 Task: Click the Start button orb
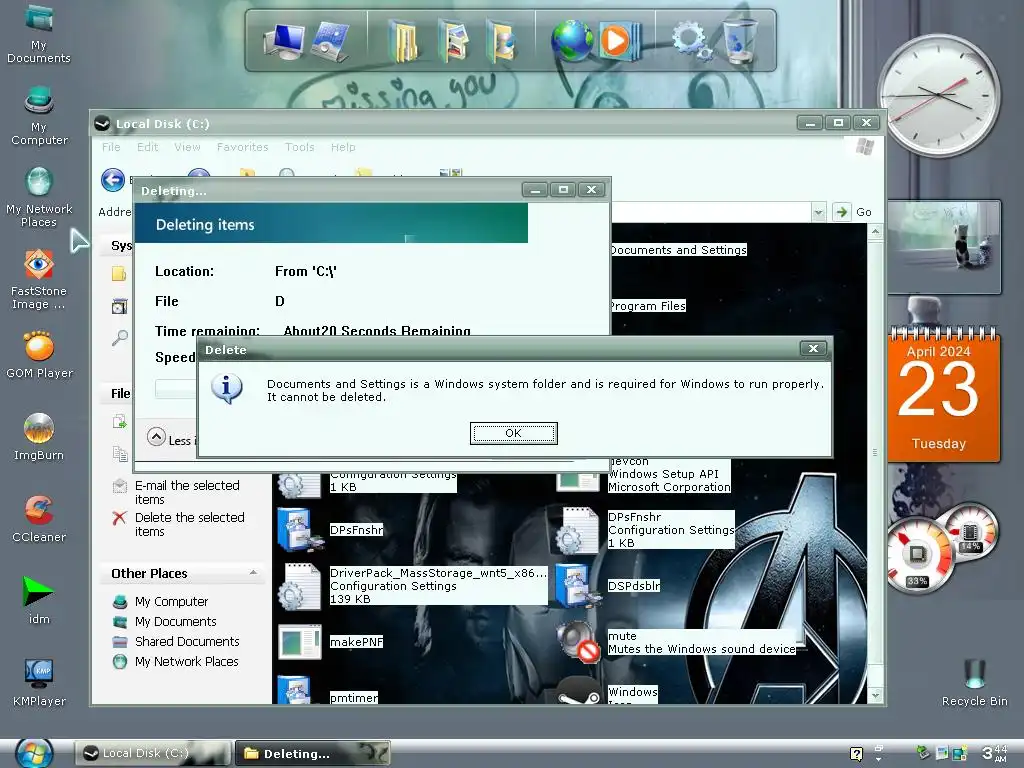click(x=34, y=753)
